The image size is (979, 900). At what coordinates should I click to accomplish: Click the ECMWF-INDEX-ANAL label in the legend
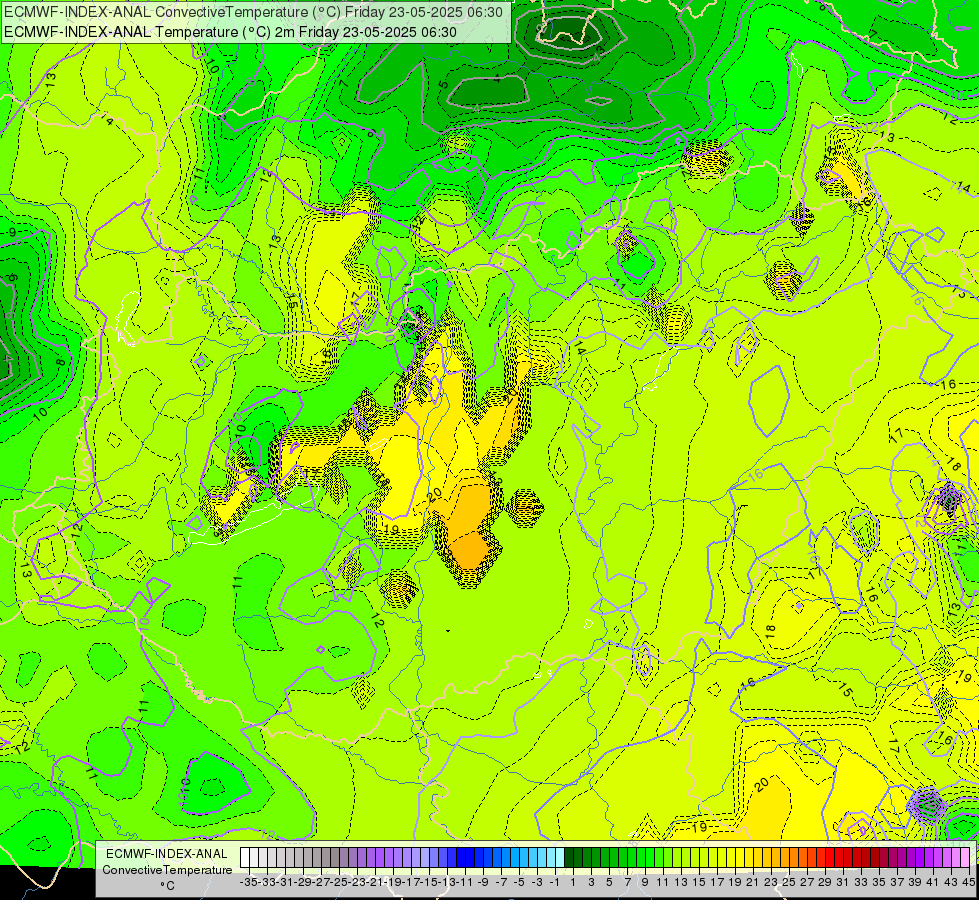click(x=167, y=854)
